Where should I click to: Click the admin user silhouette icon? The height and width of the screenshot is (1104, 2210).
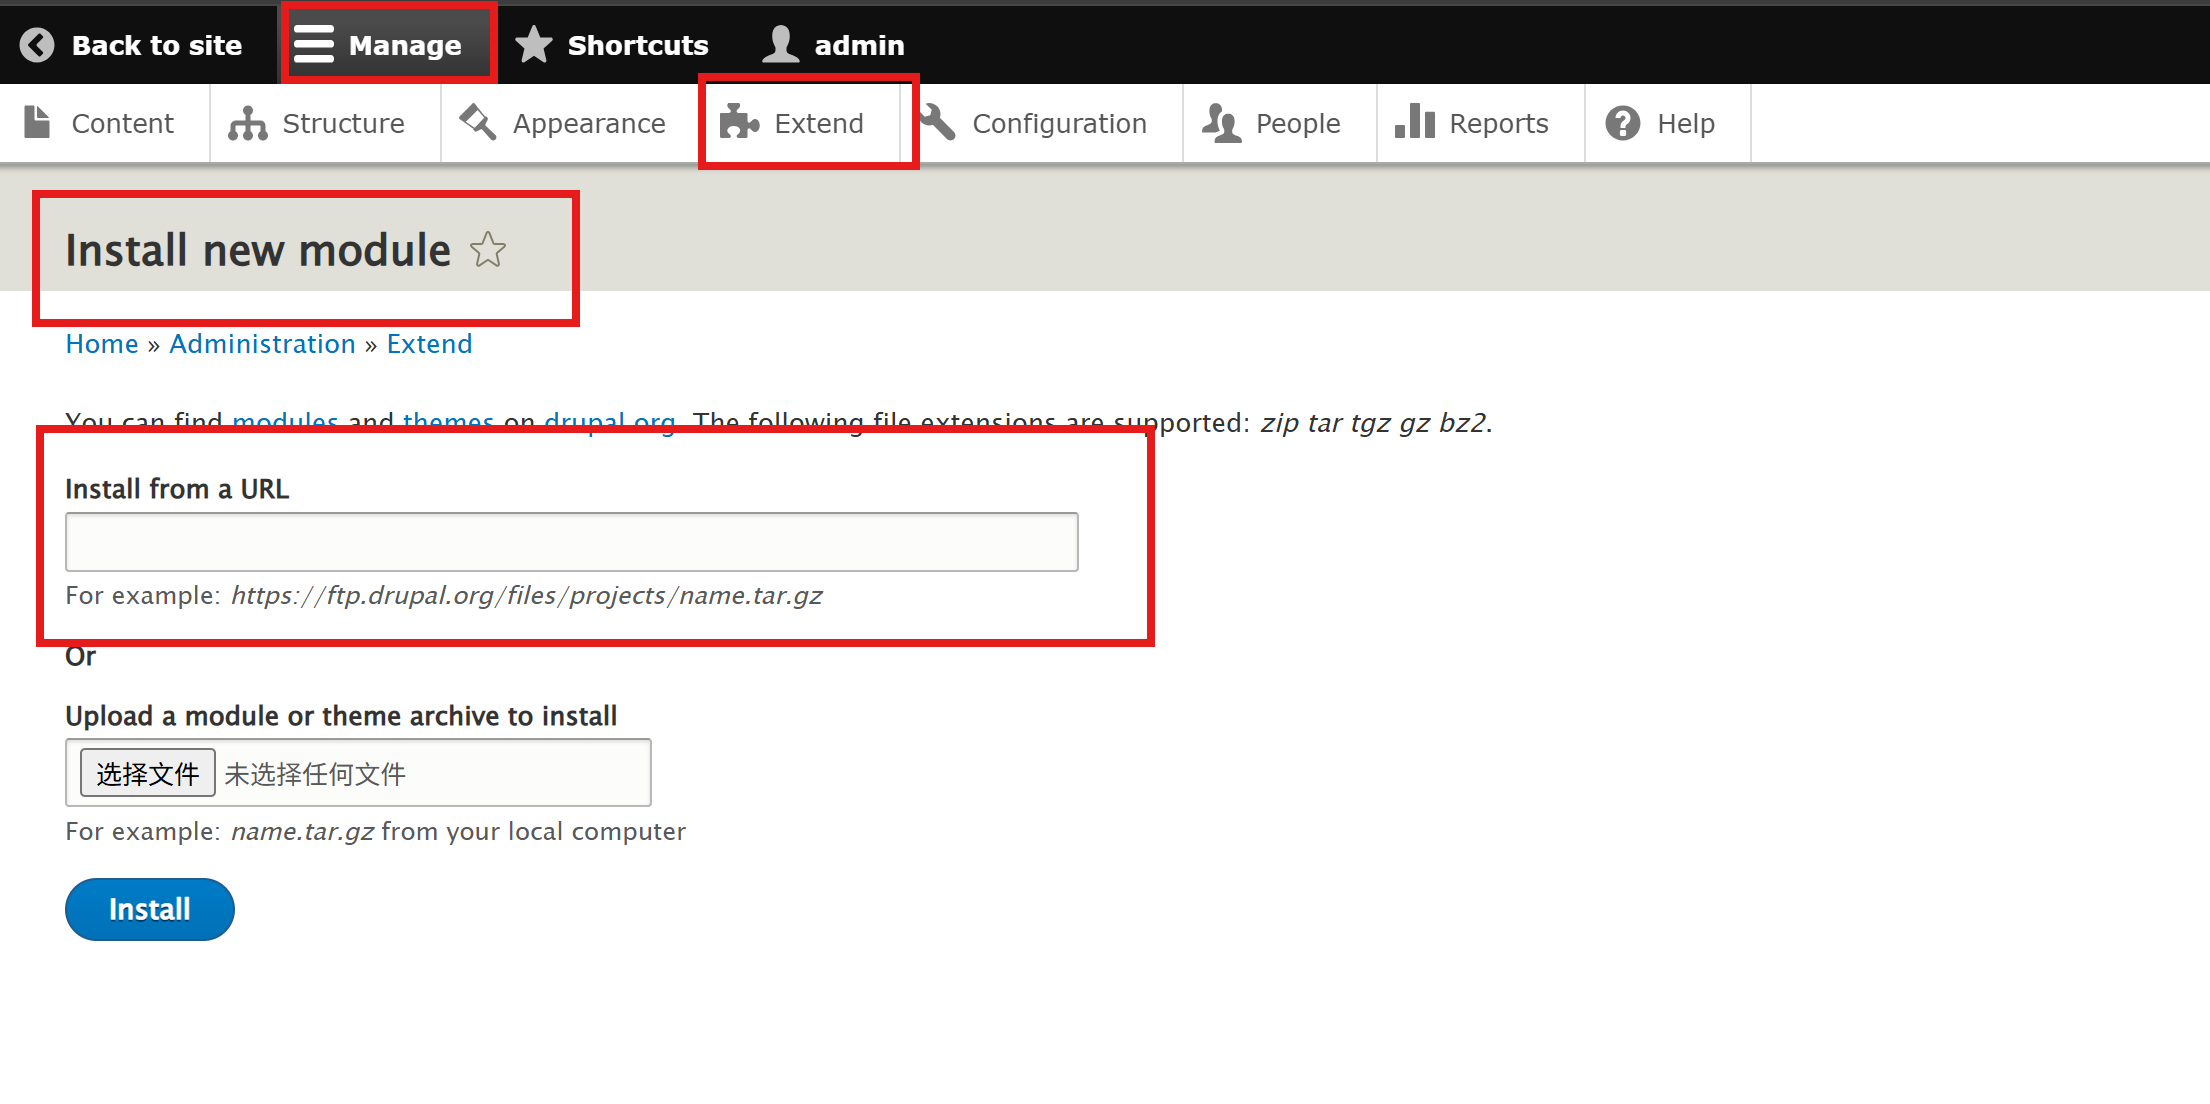[x=780, y=45]
